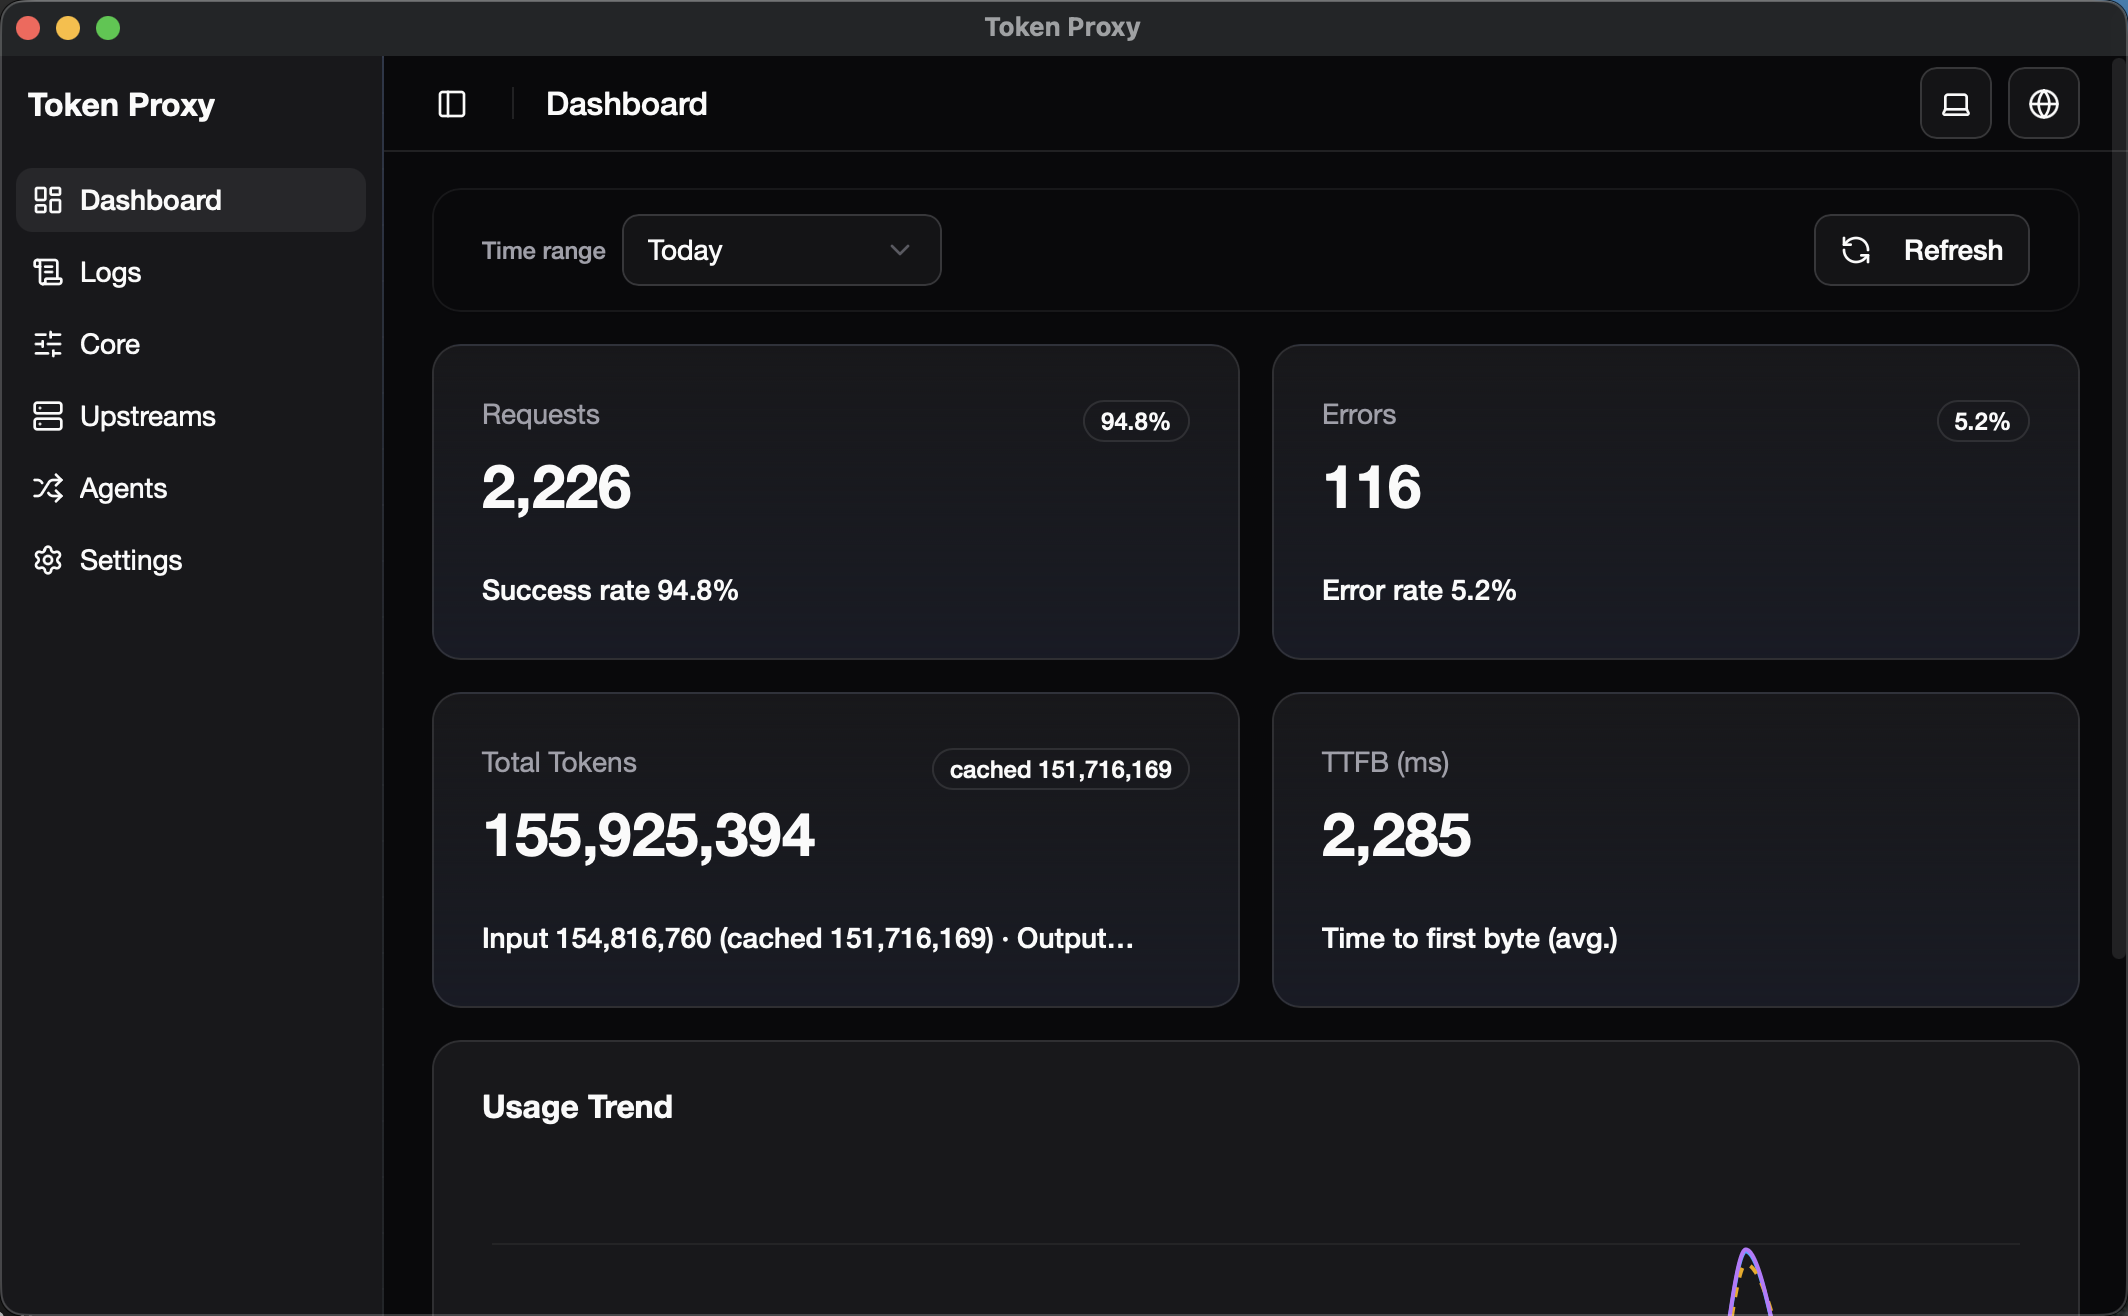Open the Settings gear icon
The image size is (2128, 1316).
[x=47, y=560]
